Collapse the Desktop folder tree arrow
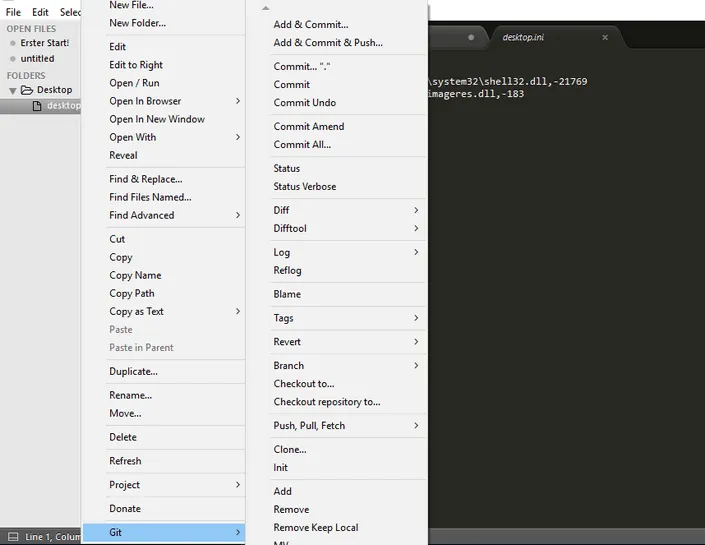This screenshot has height=545, width=705. (13, 91)
